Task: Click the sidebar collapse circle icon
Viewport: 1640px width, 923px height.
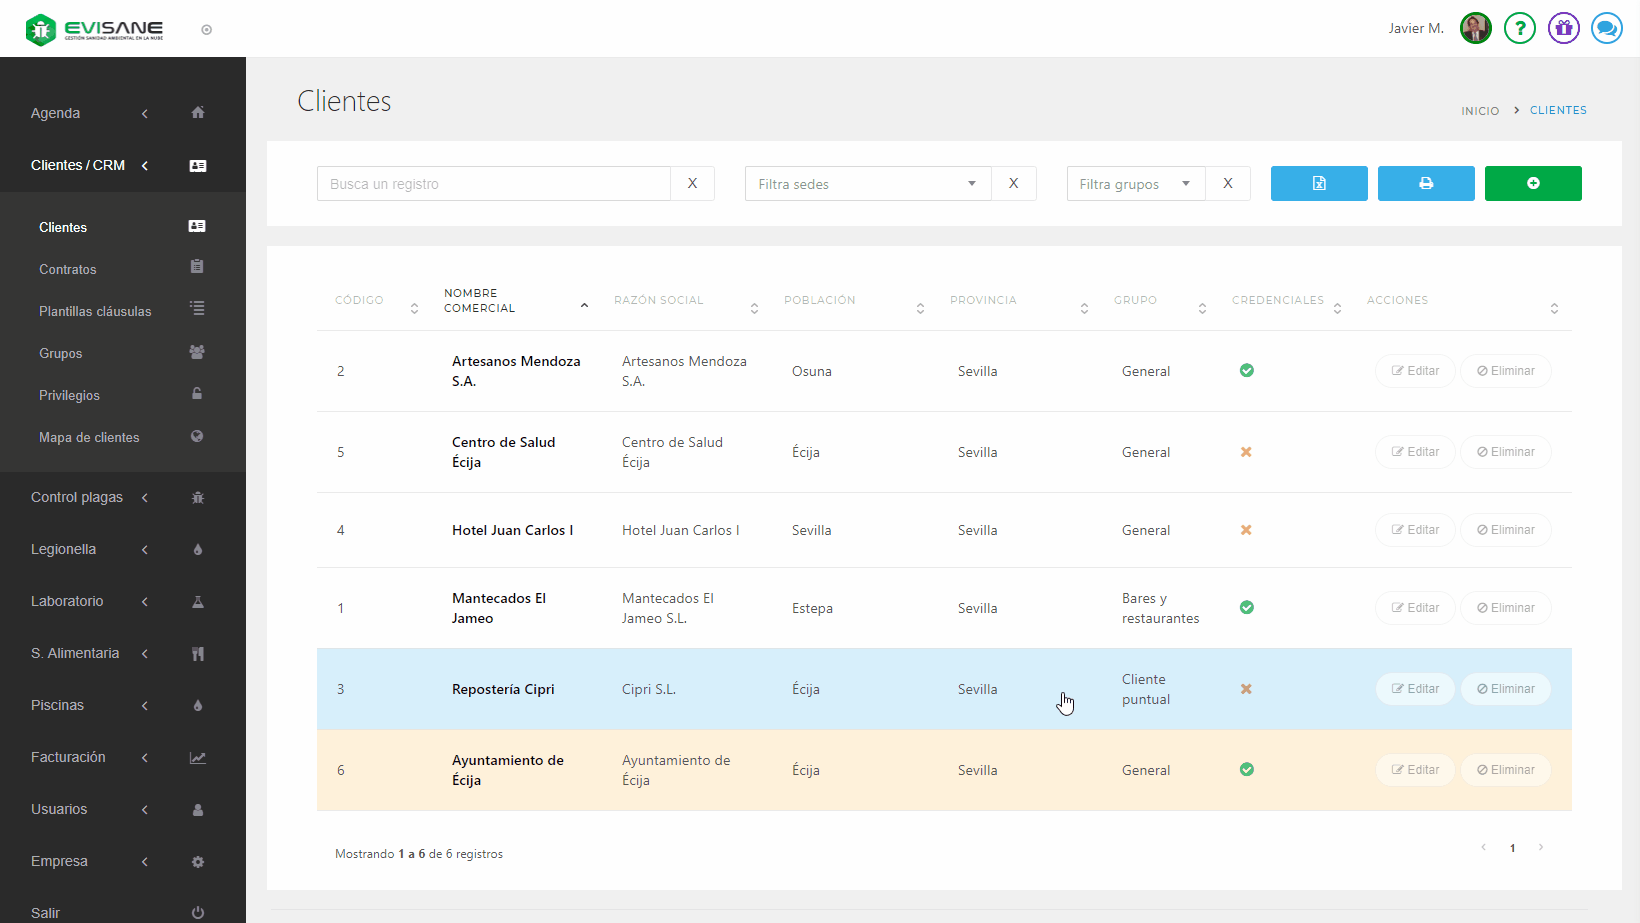Action: pyautogui.click(x=206, y=30)
